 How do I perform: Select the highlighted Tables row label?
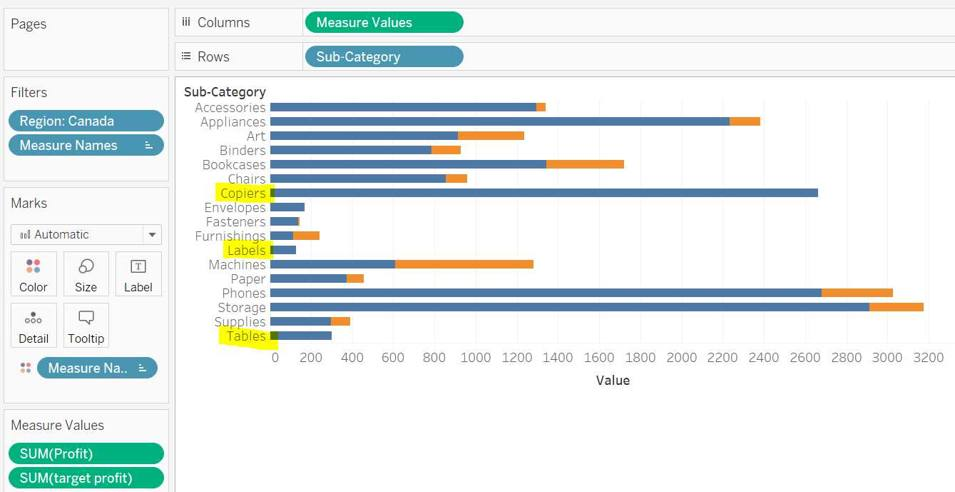click(246, 337)
